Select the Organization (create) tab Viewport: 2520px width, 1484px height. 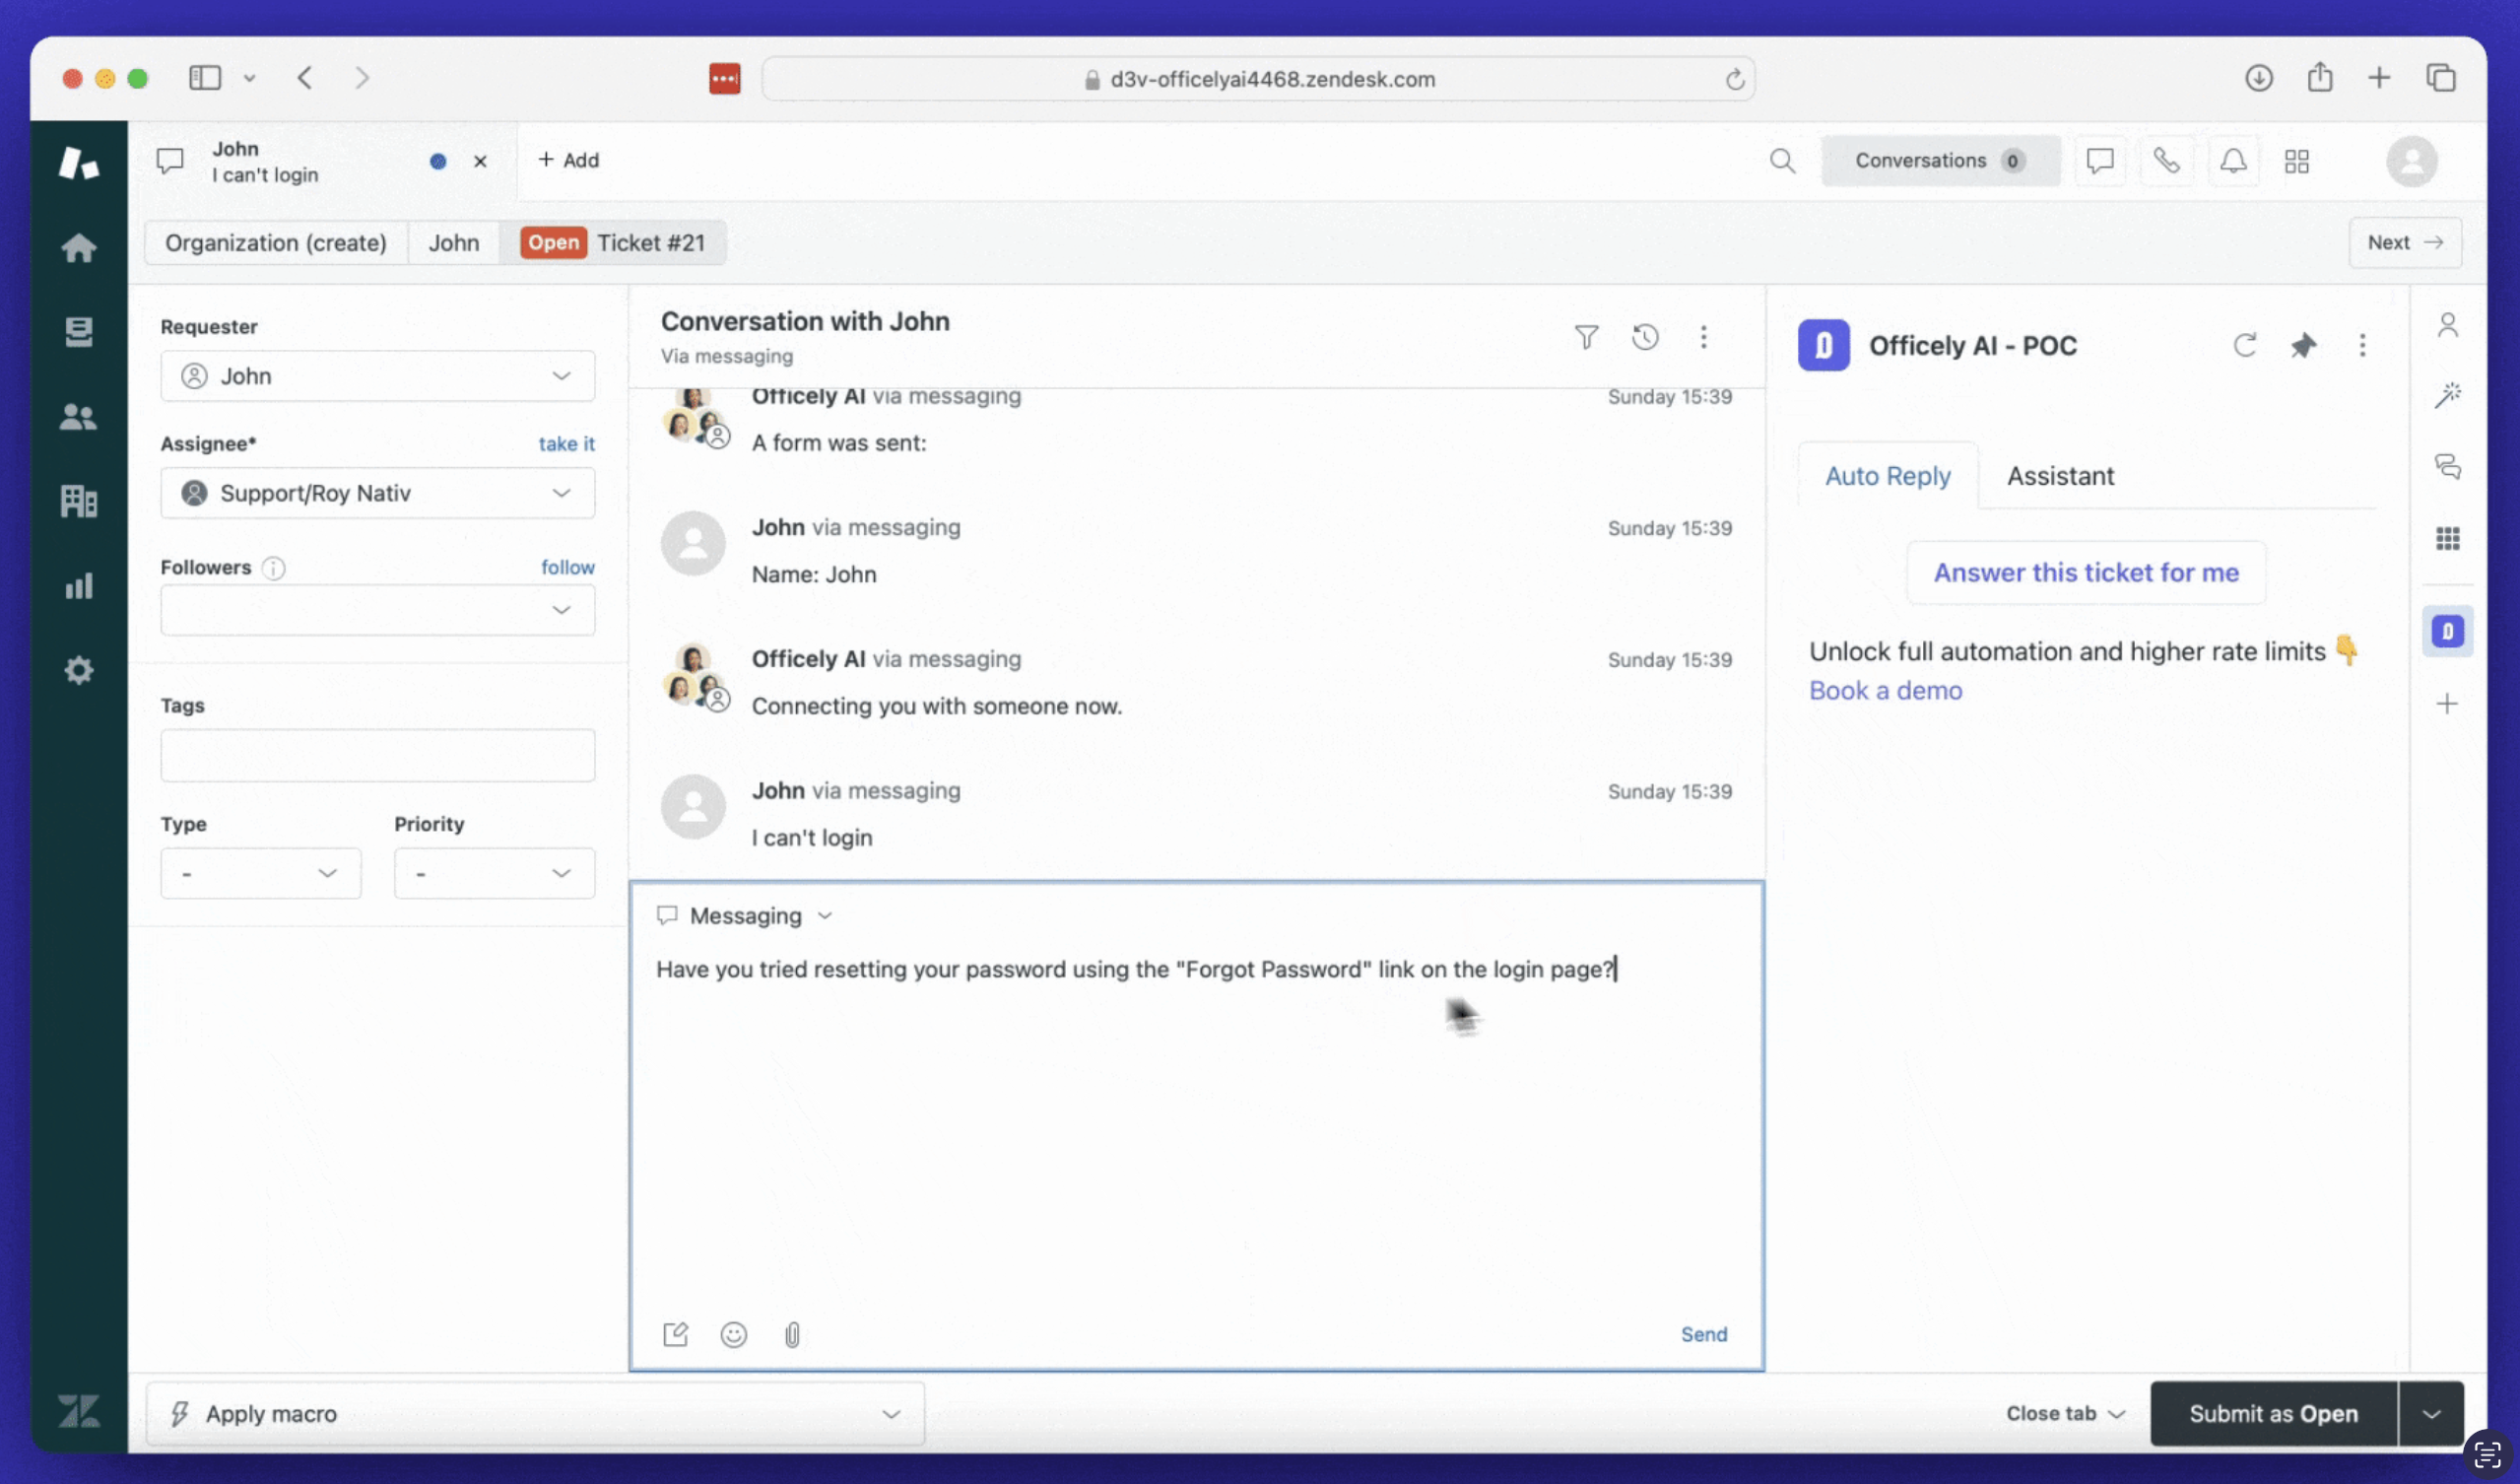click(275, 243)
